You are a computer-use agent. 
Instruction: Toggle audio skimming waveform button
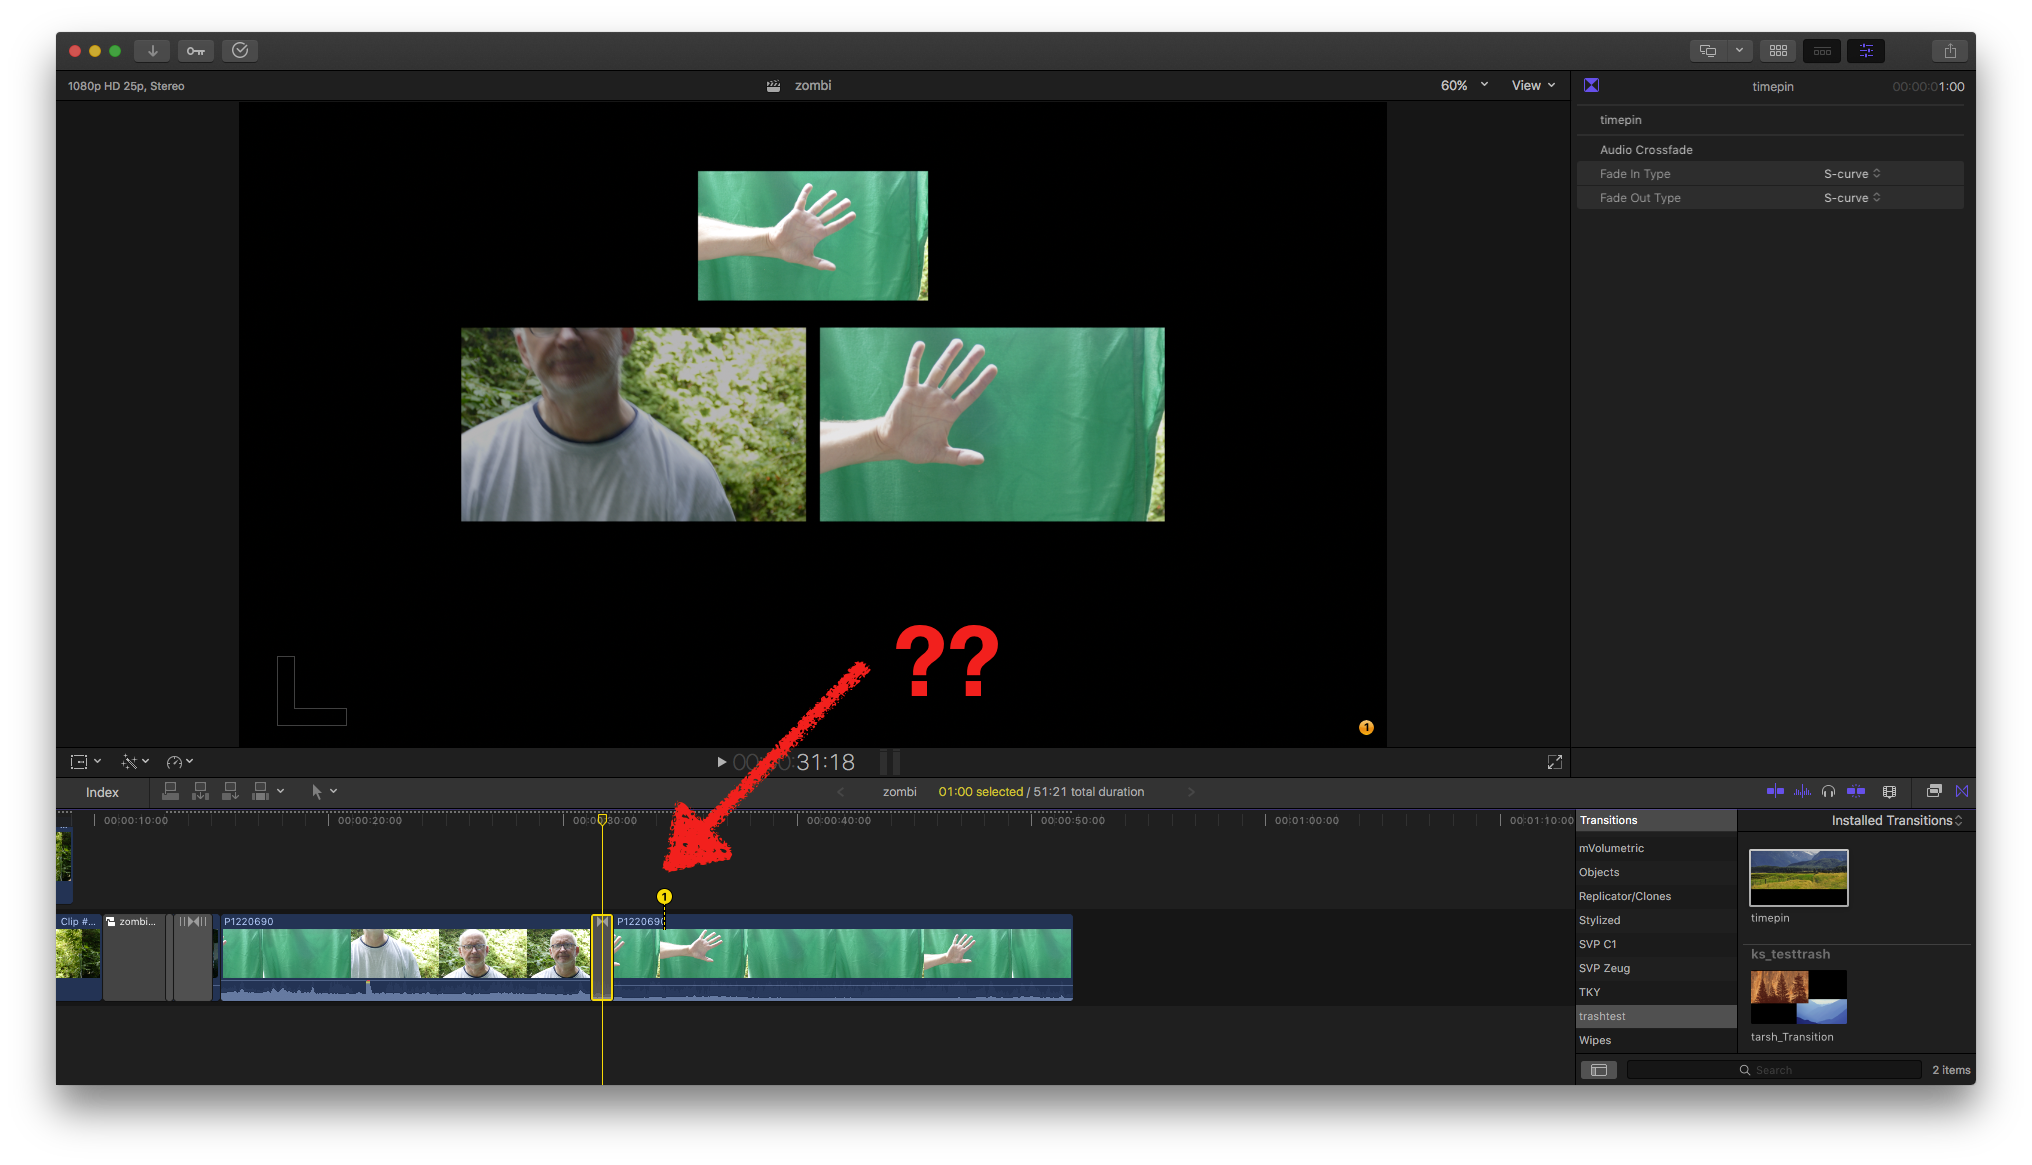tap(1802, 791)
